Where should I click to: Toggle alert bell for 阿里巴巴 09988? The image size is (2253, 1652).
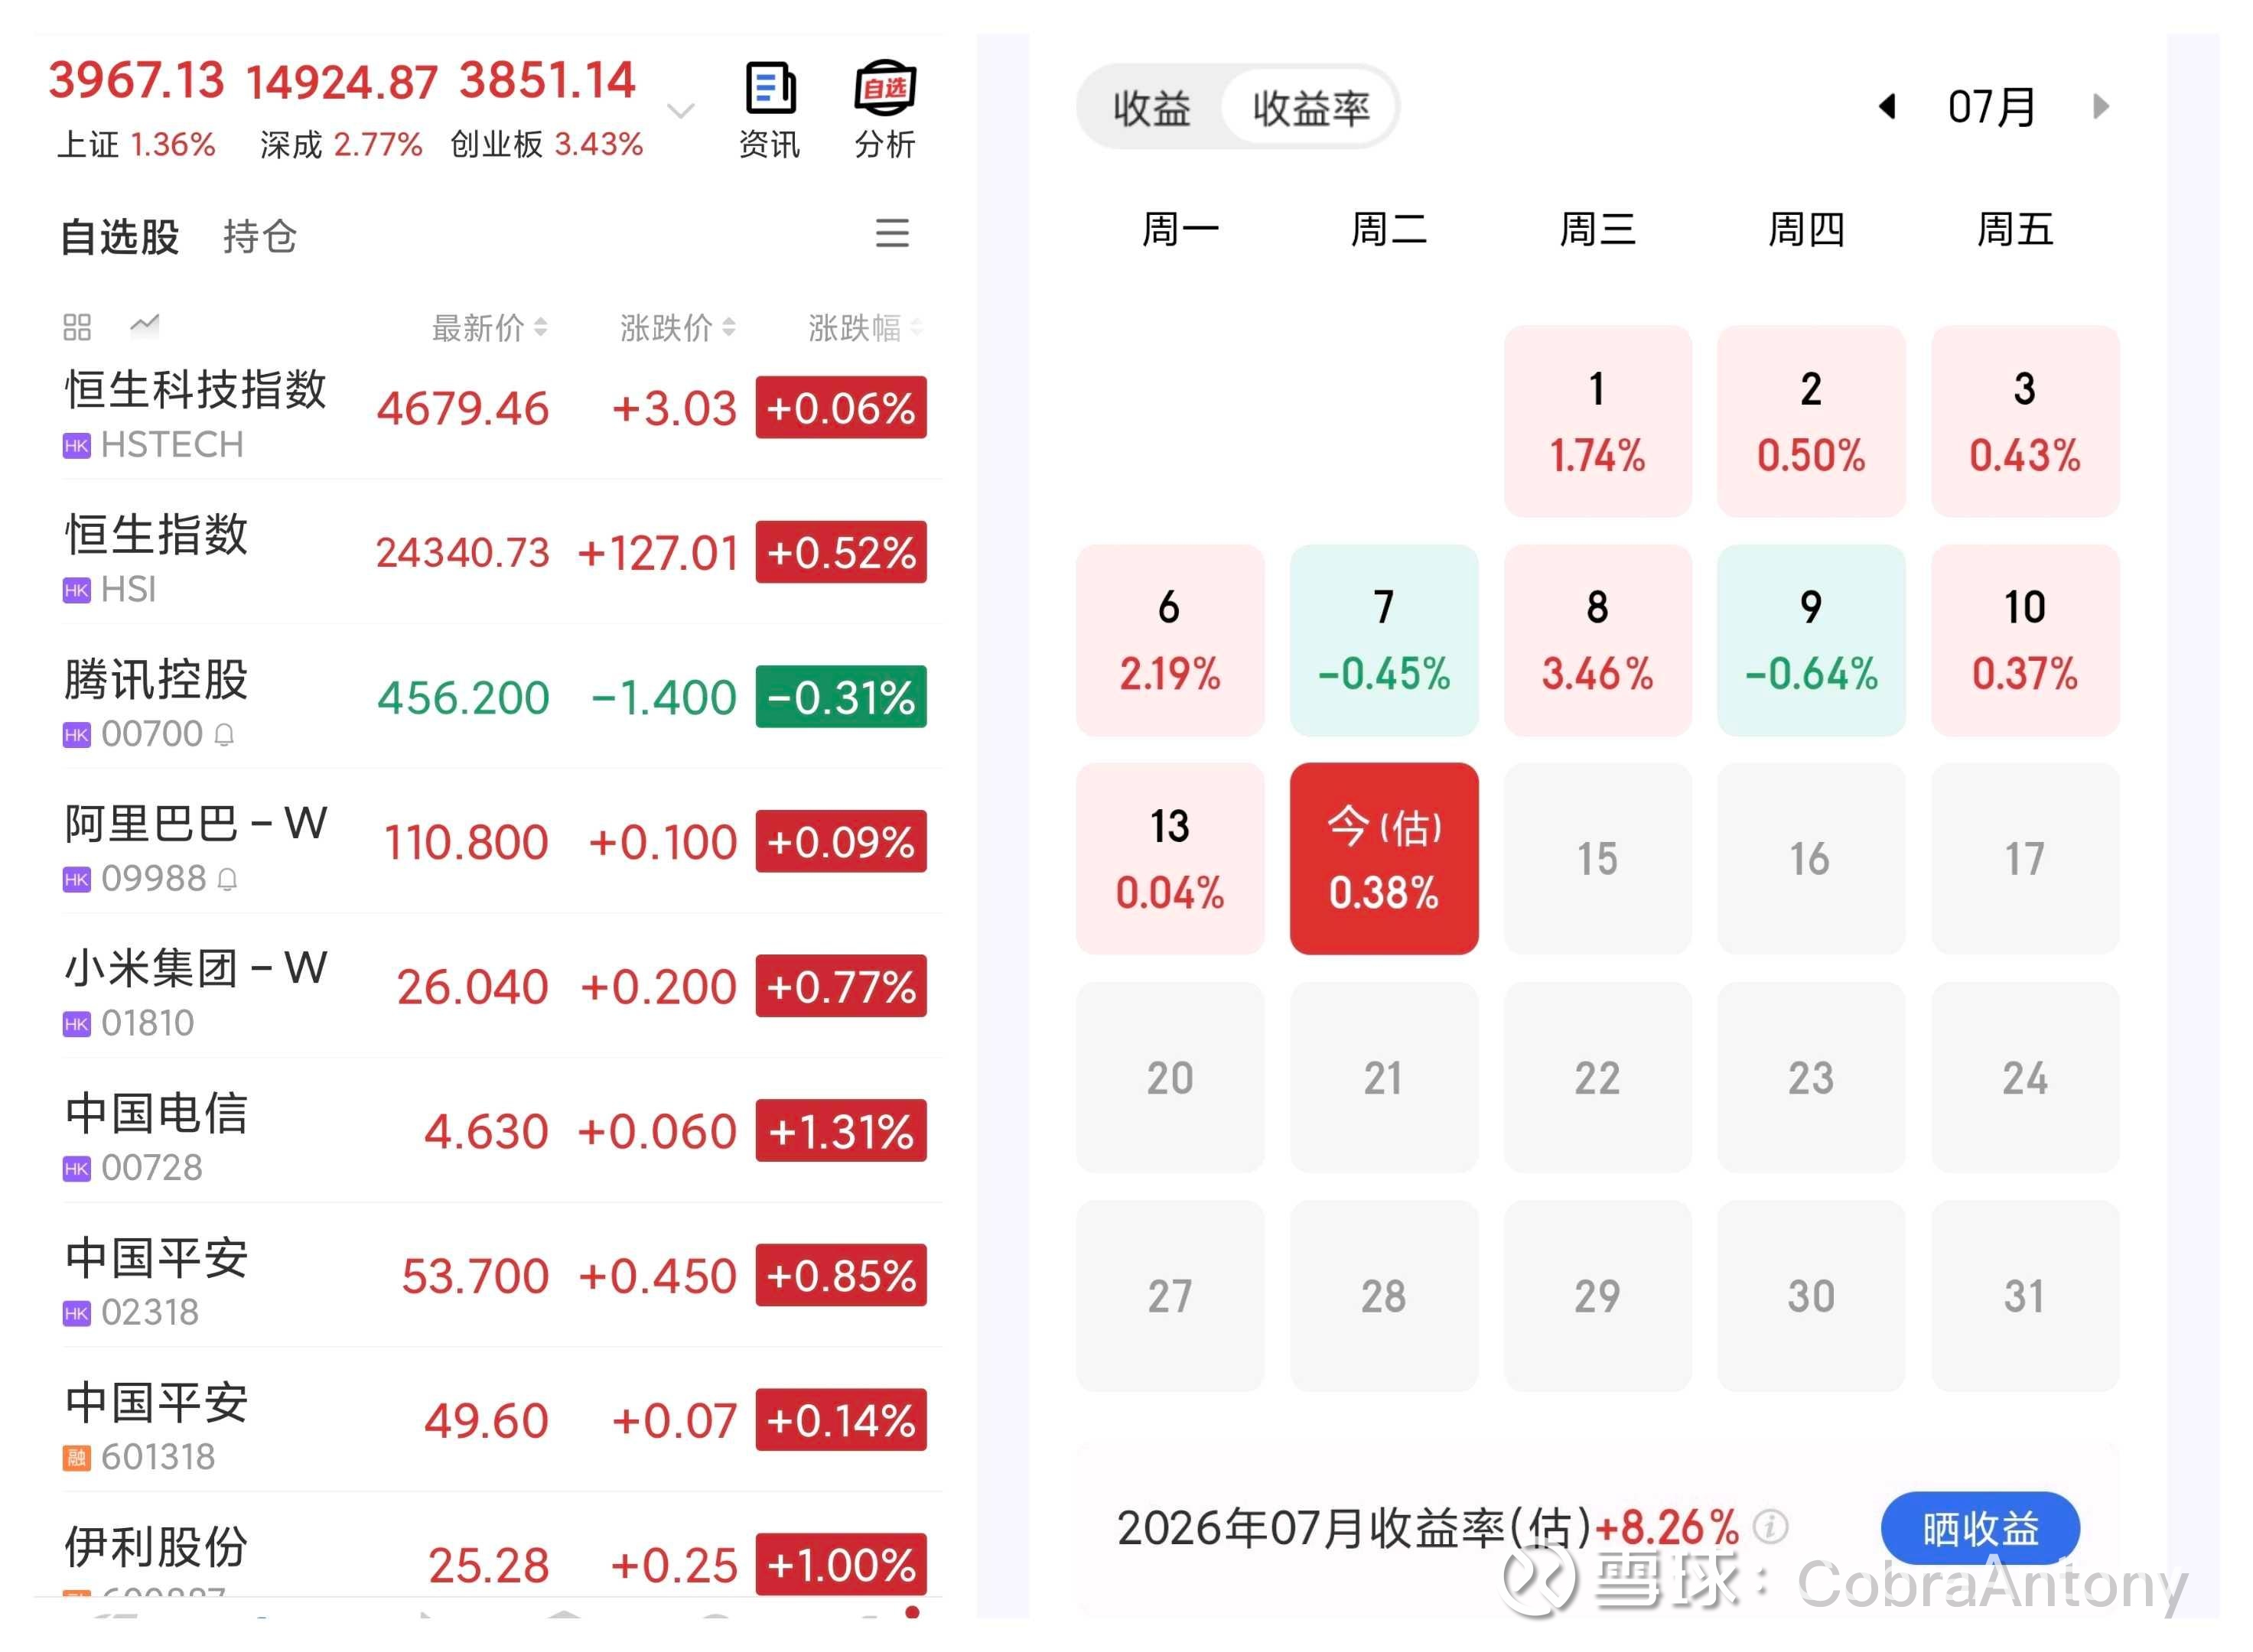click(x=227, y=880)
